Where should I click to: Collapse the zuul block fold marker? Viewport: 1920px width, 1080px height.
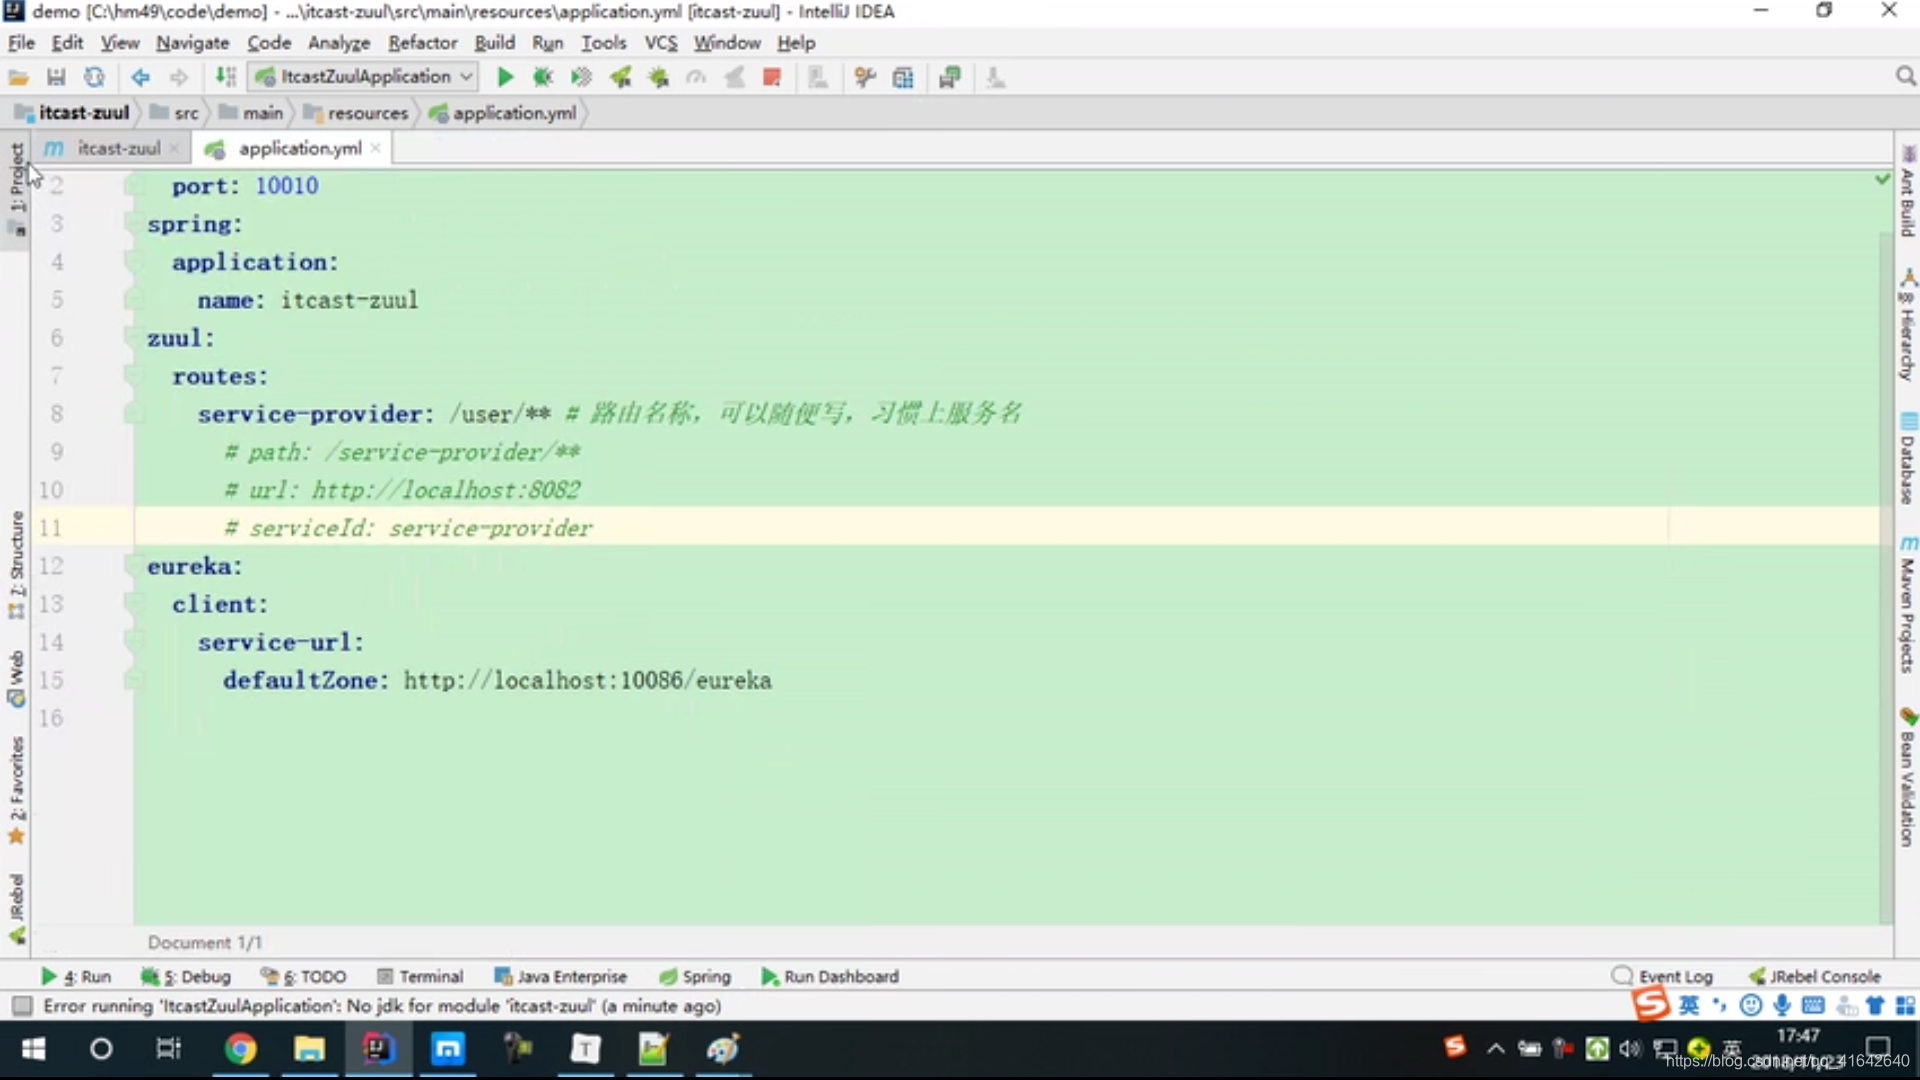[133, 338]
